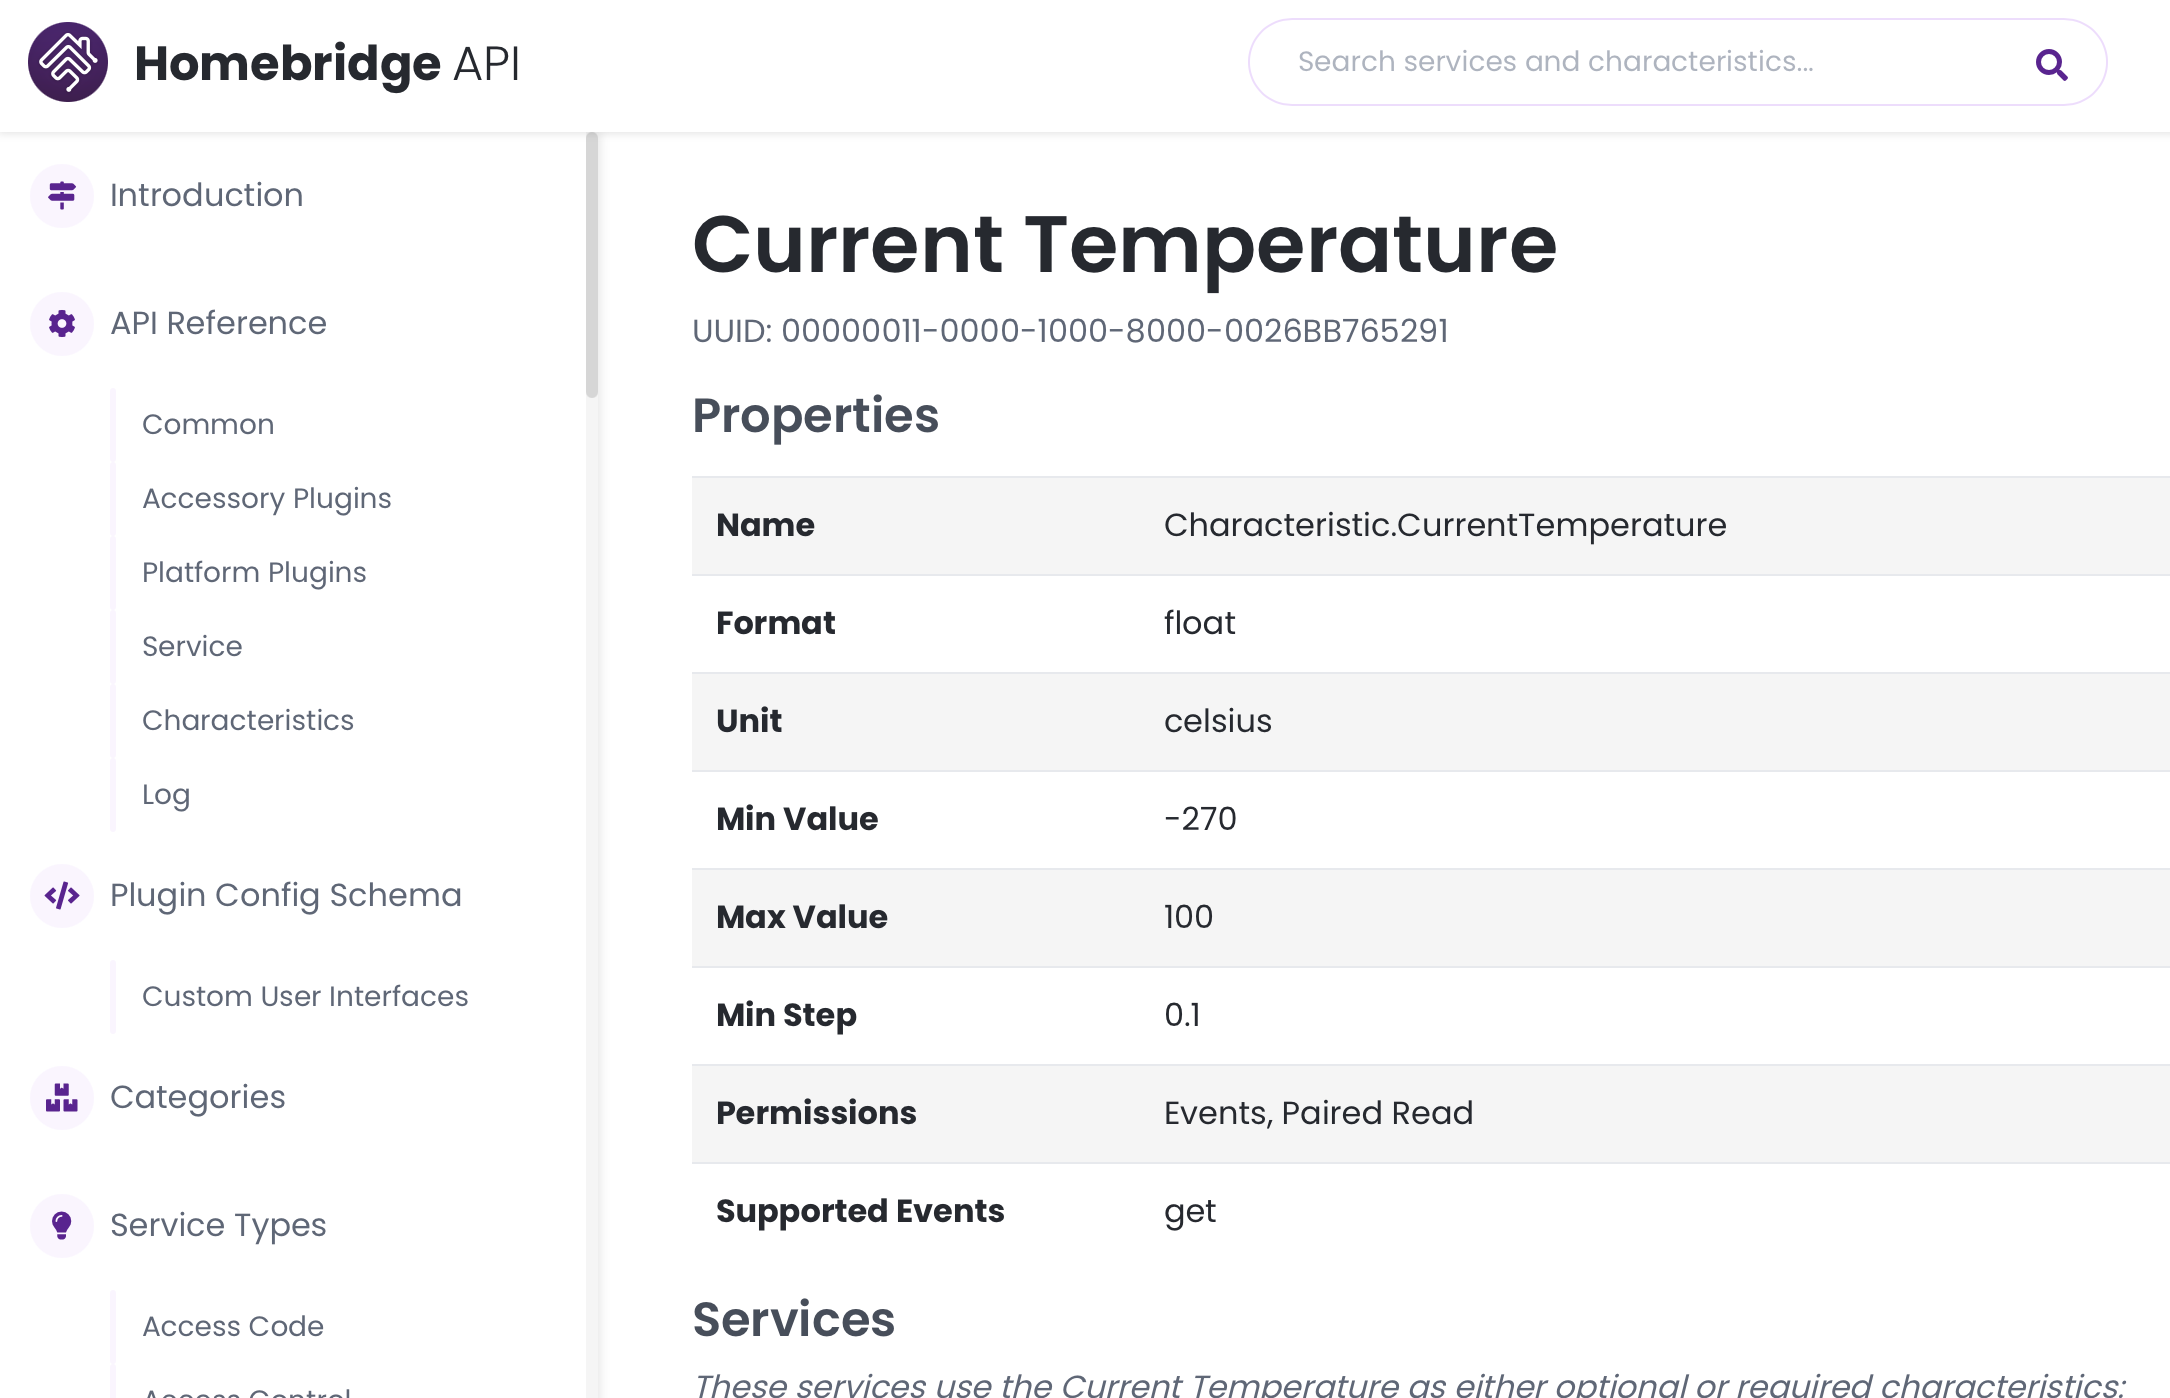Click the Homebridge API title text

click(327, 63)
